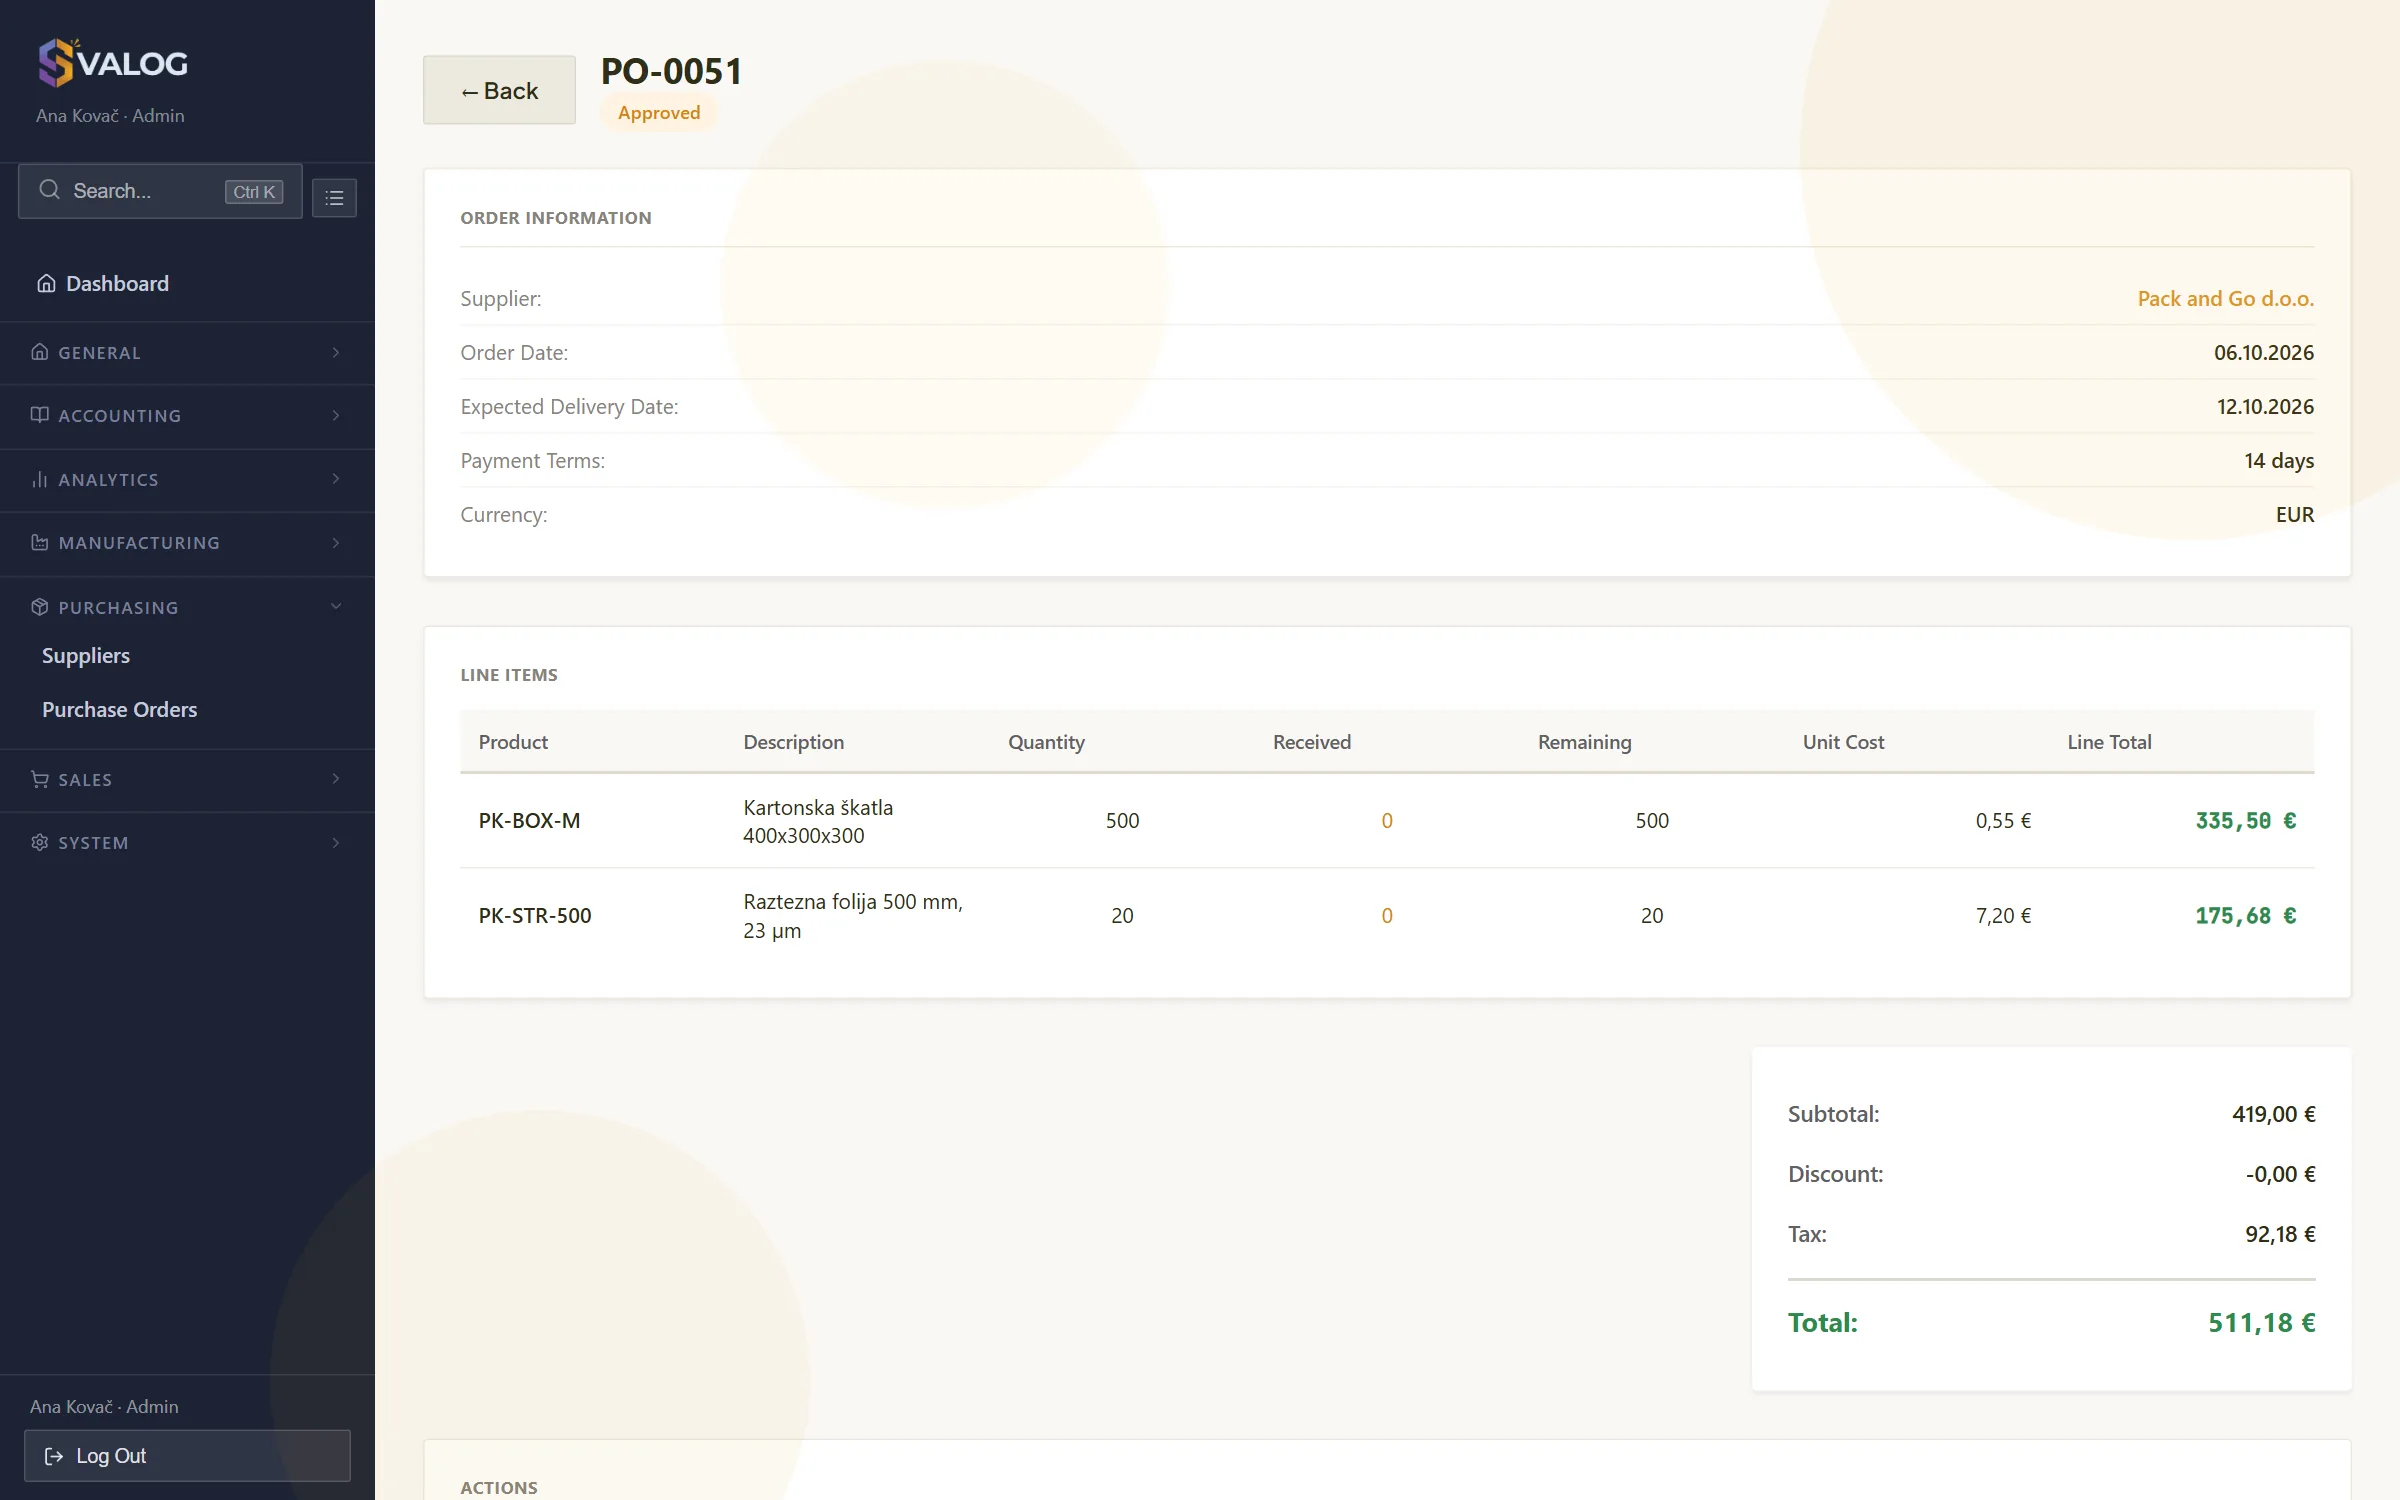
Task: Click the Remaining column header
Action: click(x=1584, y=742)
